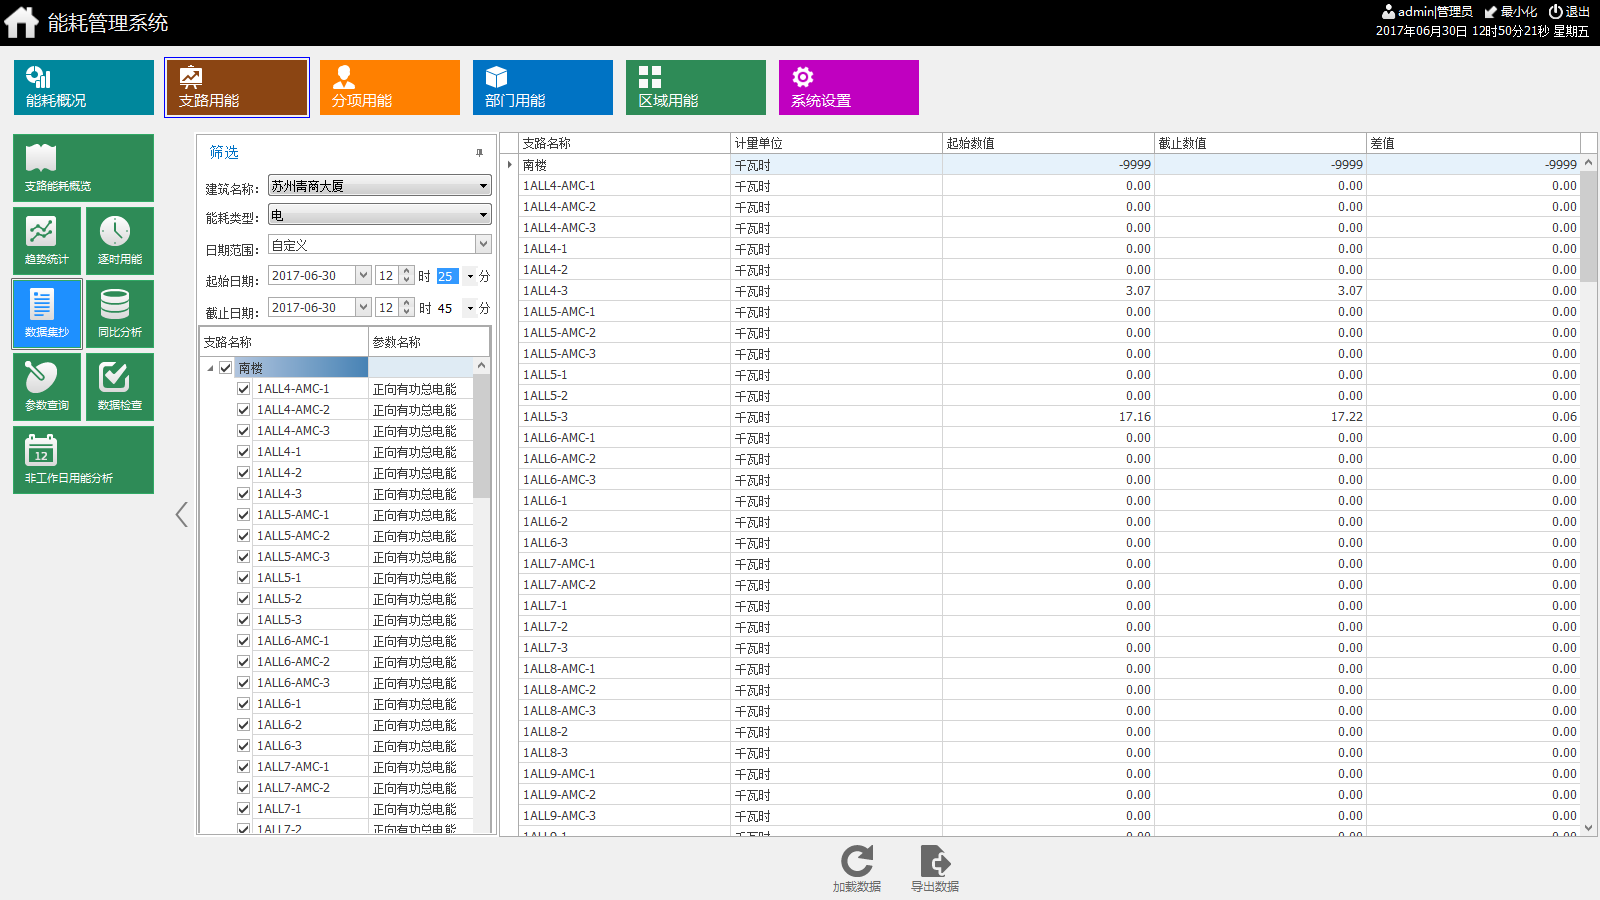
Task: Select 支路能耗概览 in the sidebar
Action: click(x=83, y=168)
